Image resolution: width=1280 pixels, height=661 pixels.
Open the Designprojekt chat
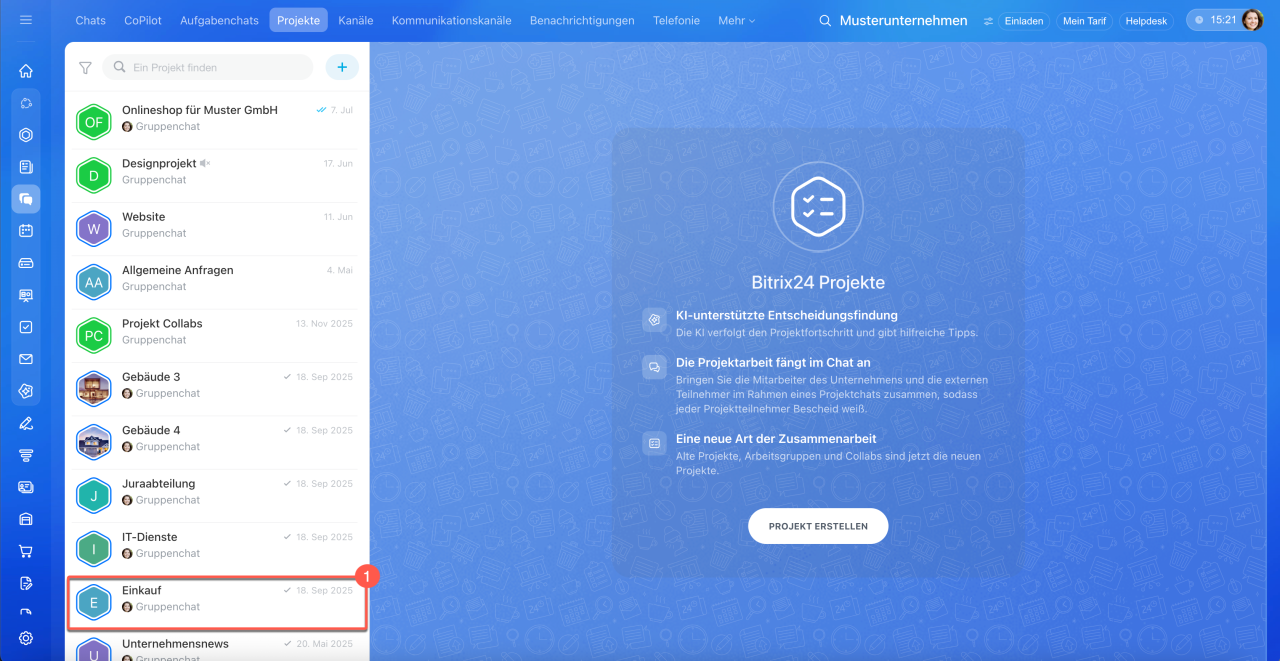218,175
